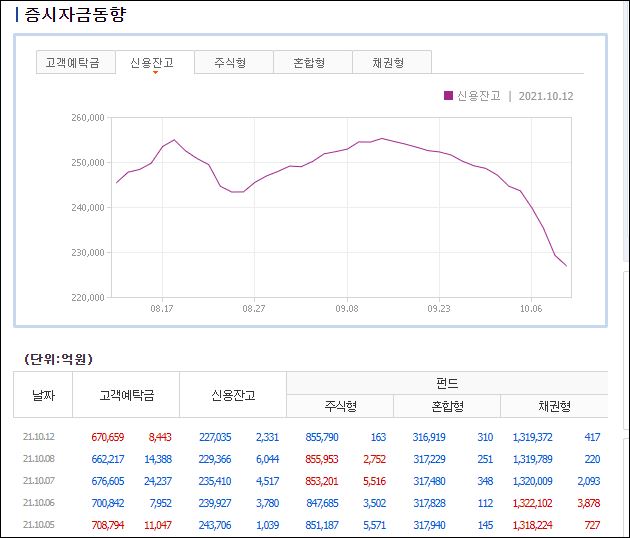Click the 6,044 change value
This screenshot has width=630, height=538.
coord(267,459)
